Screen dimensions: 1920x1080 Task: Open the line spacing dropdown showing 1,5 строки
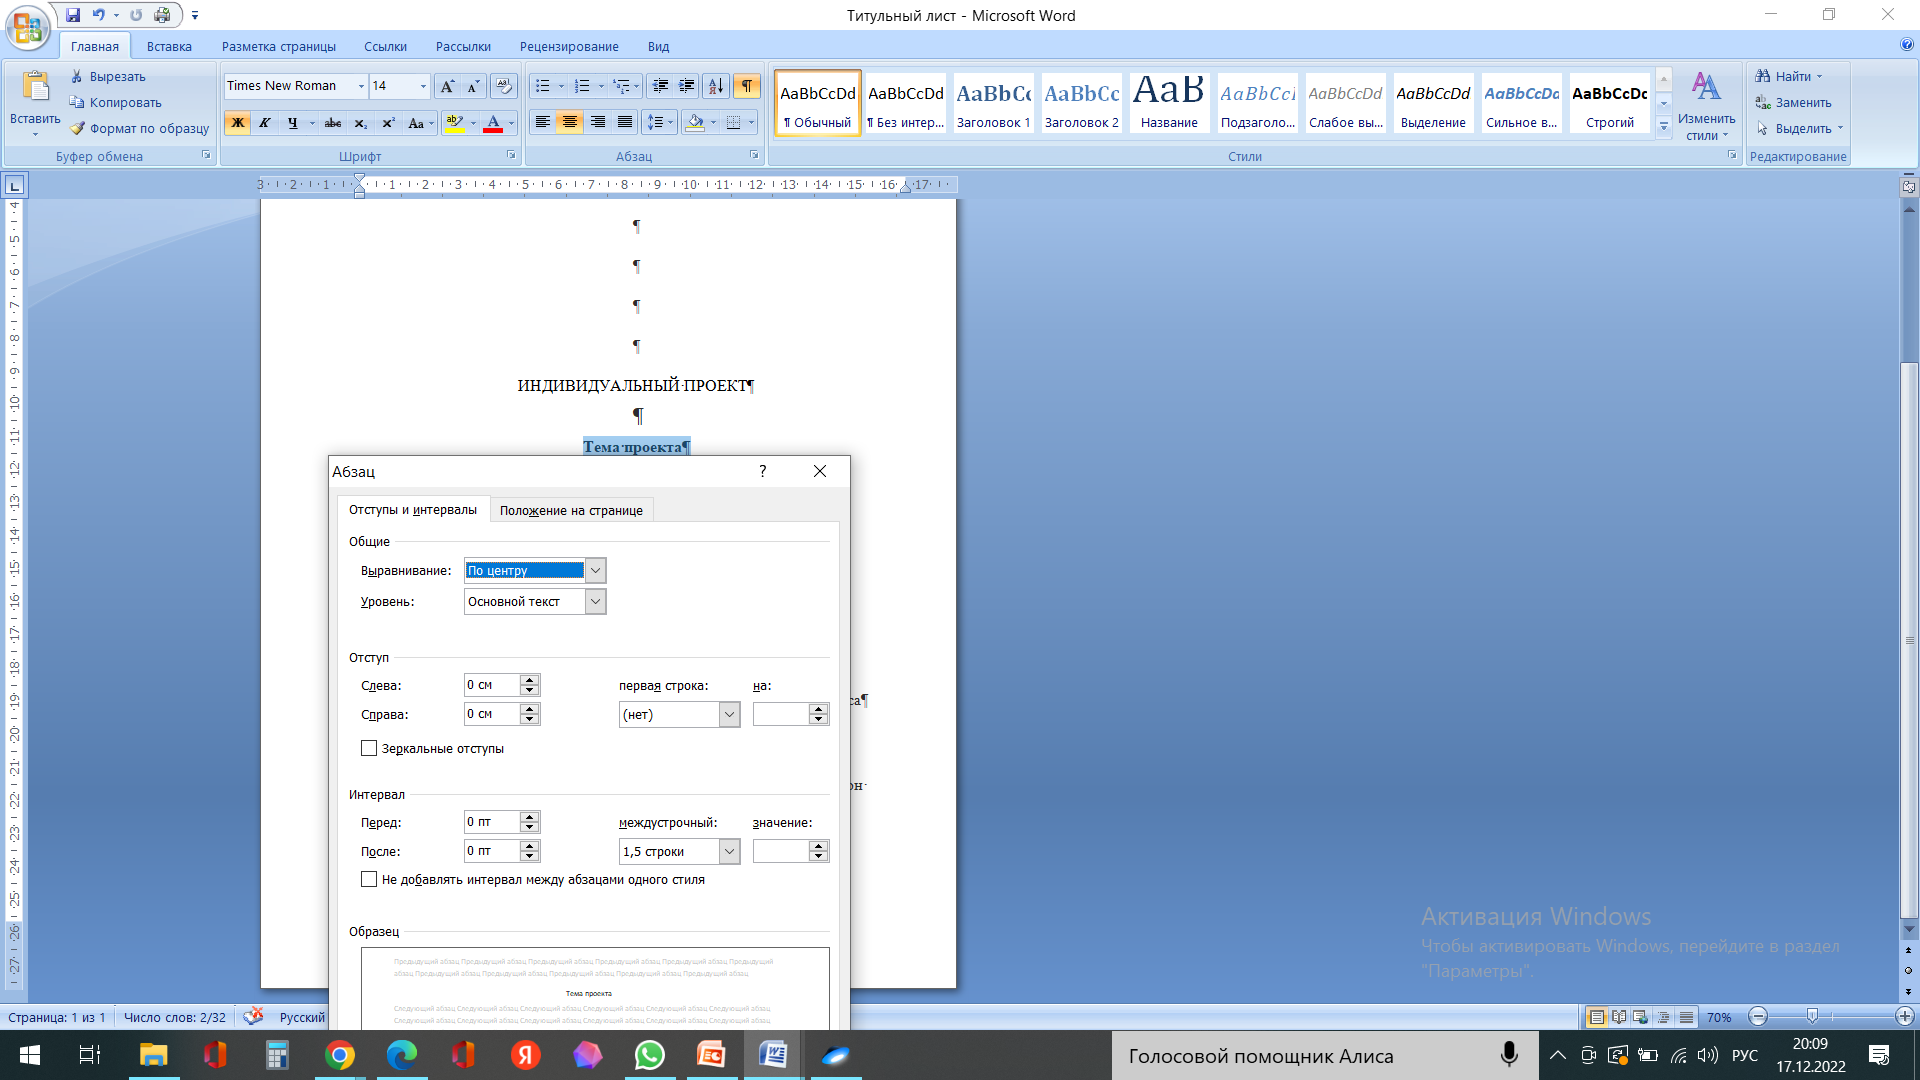click(x=729, y=851)
